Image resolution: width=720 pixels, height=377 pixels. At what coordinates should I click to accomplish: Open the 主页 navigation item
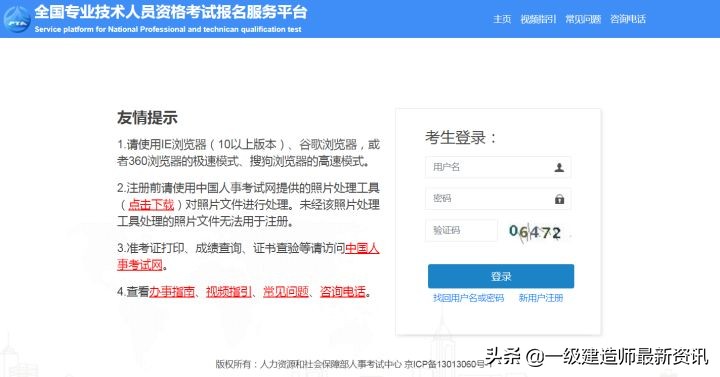(x=502, y=19)
